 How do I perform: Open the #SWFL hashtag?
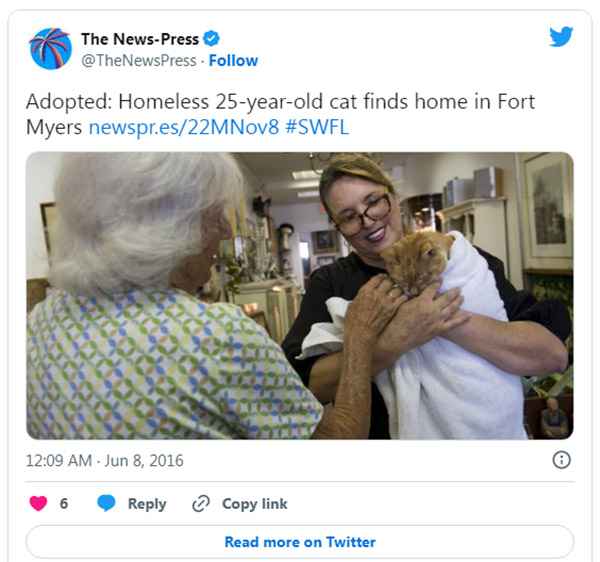click(x=317, y=127)
